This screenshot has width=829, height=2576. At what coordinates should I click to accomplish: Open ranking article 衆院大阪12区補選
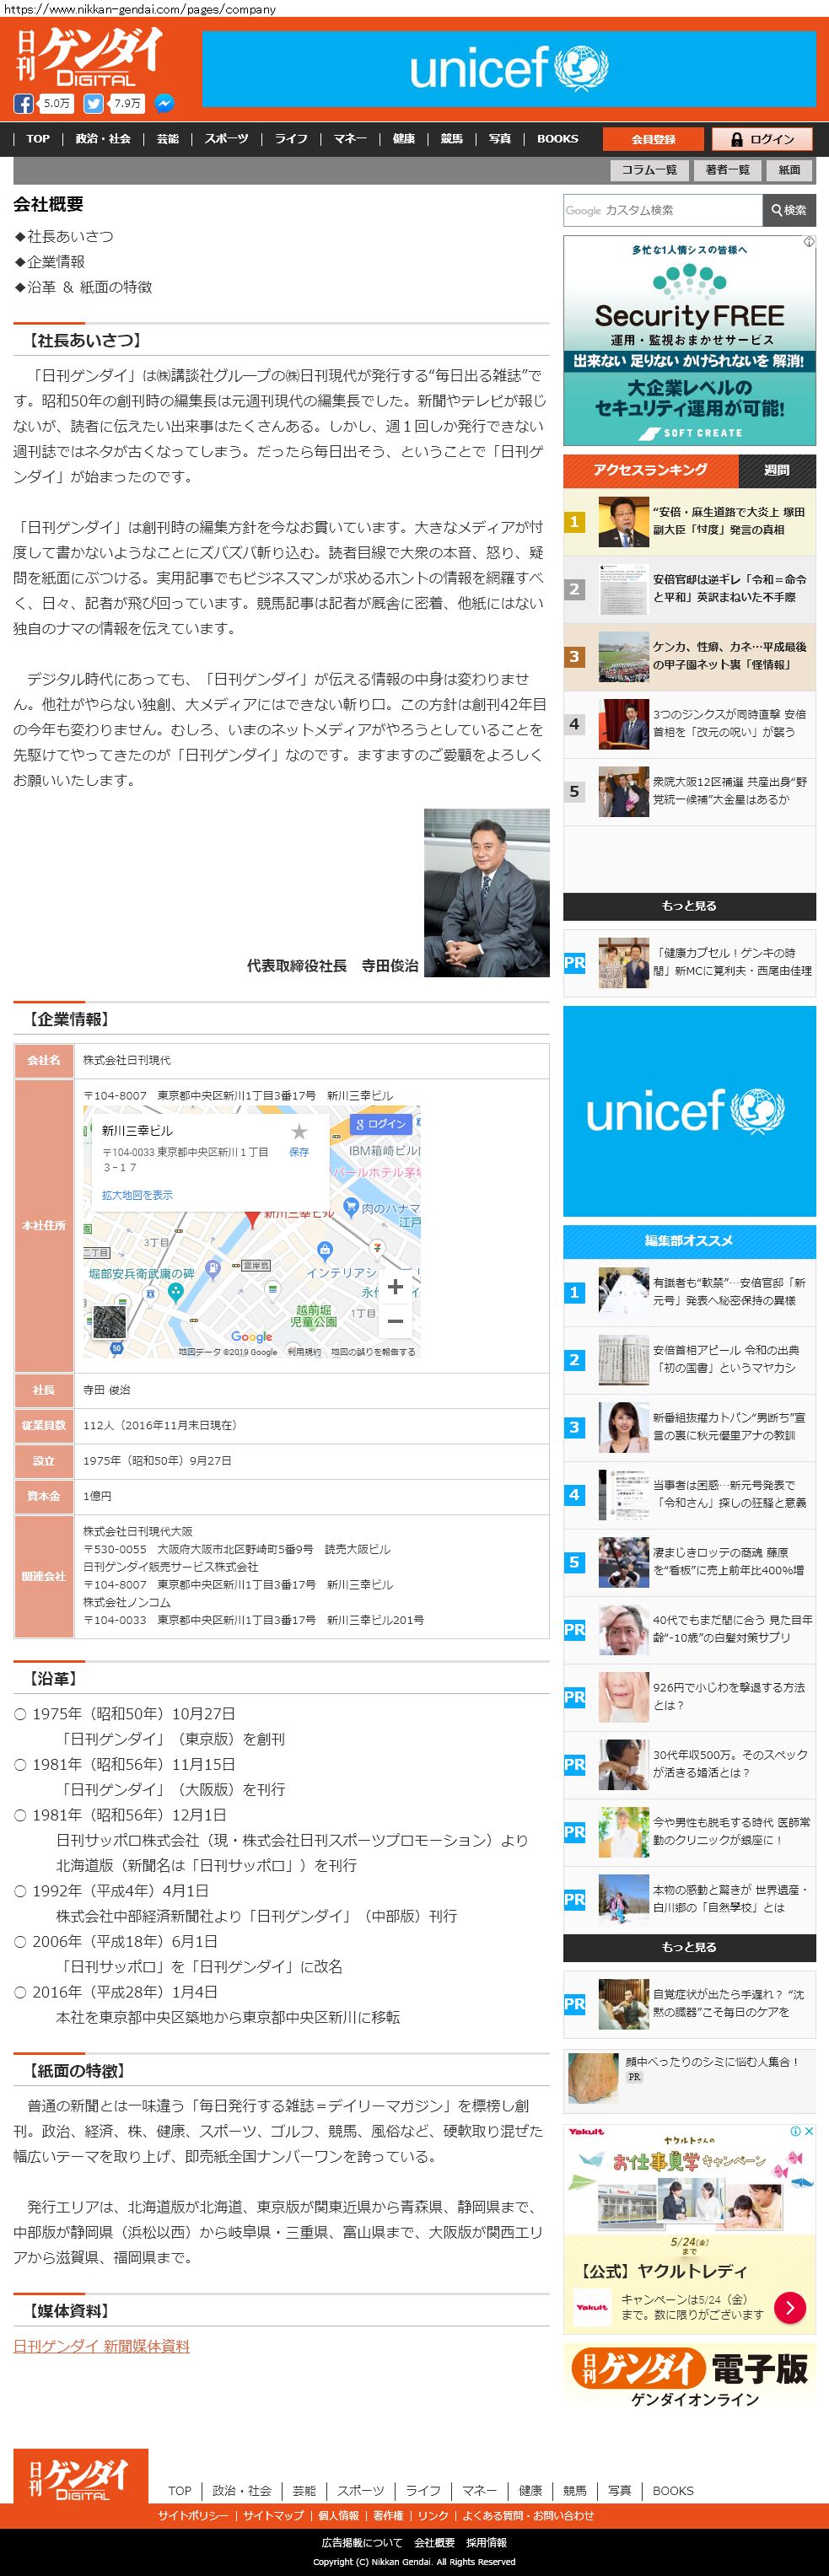point(690,791)
